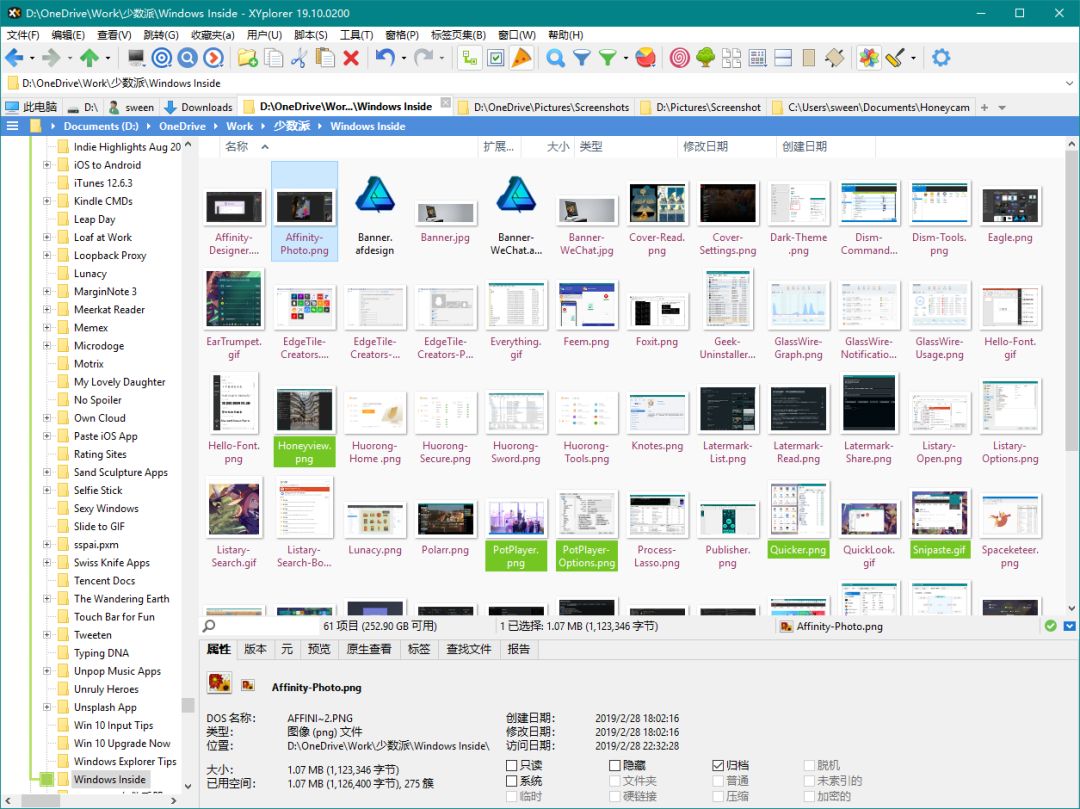Click the Cut scissors icon

tap(299, 58)
